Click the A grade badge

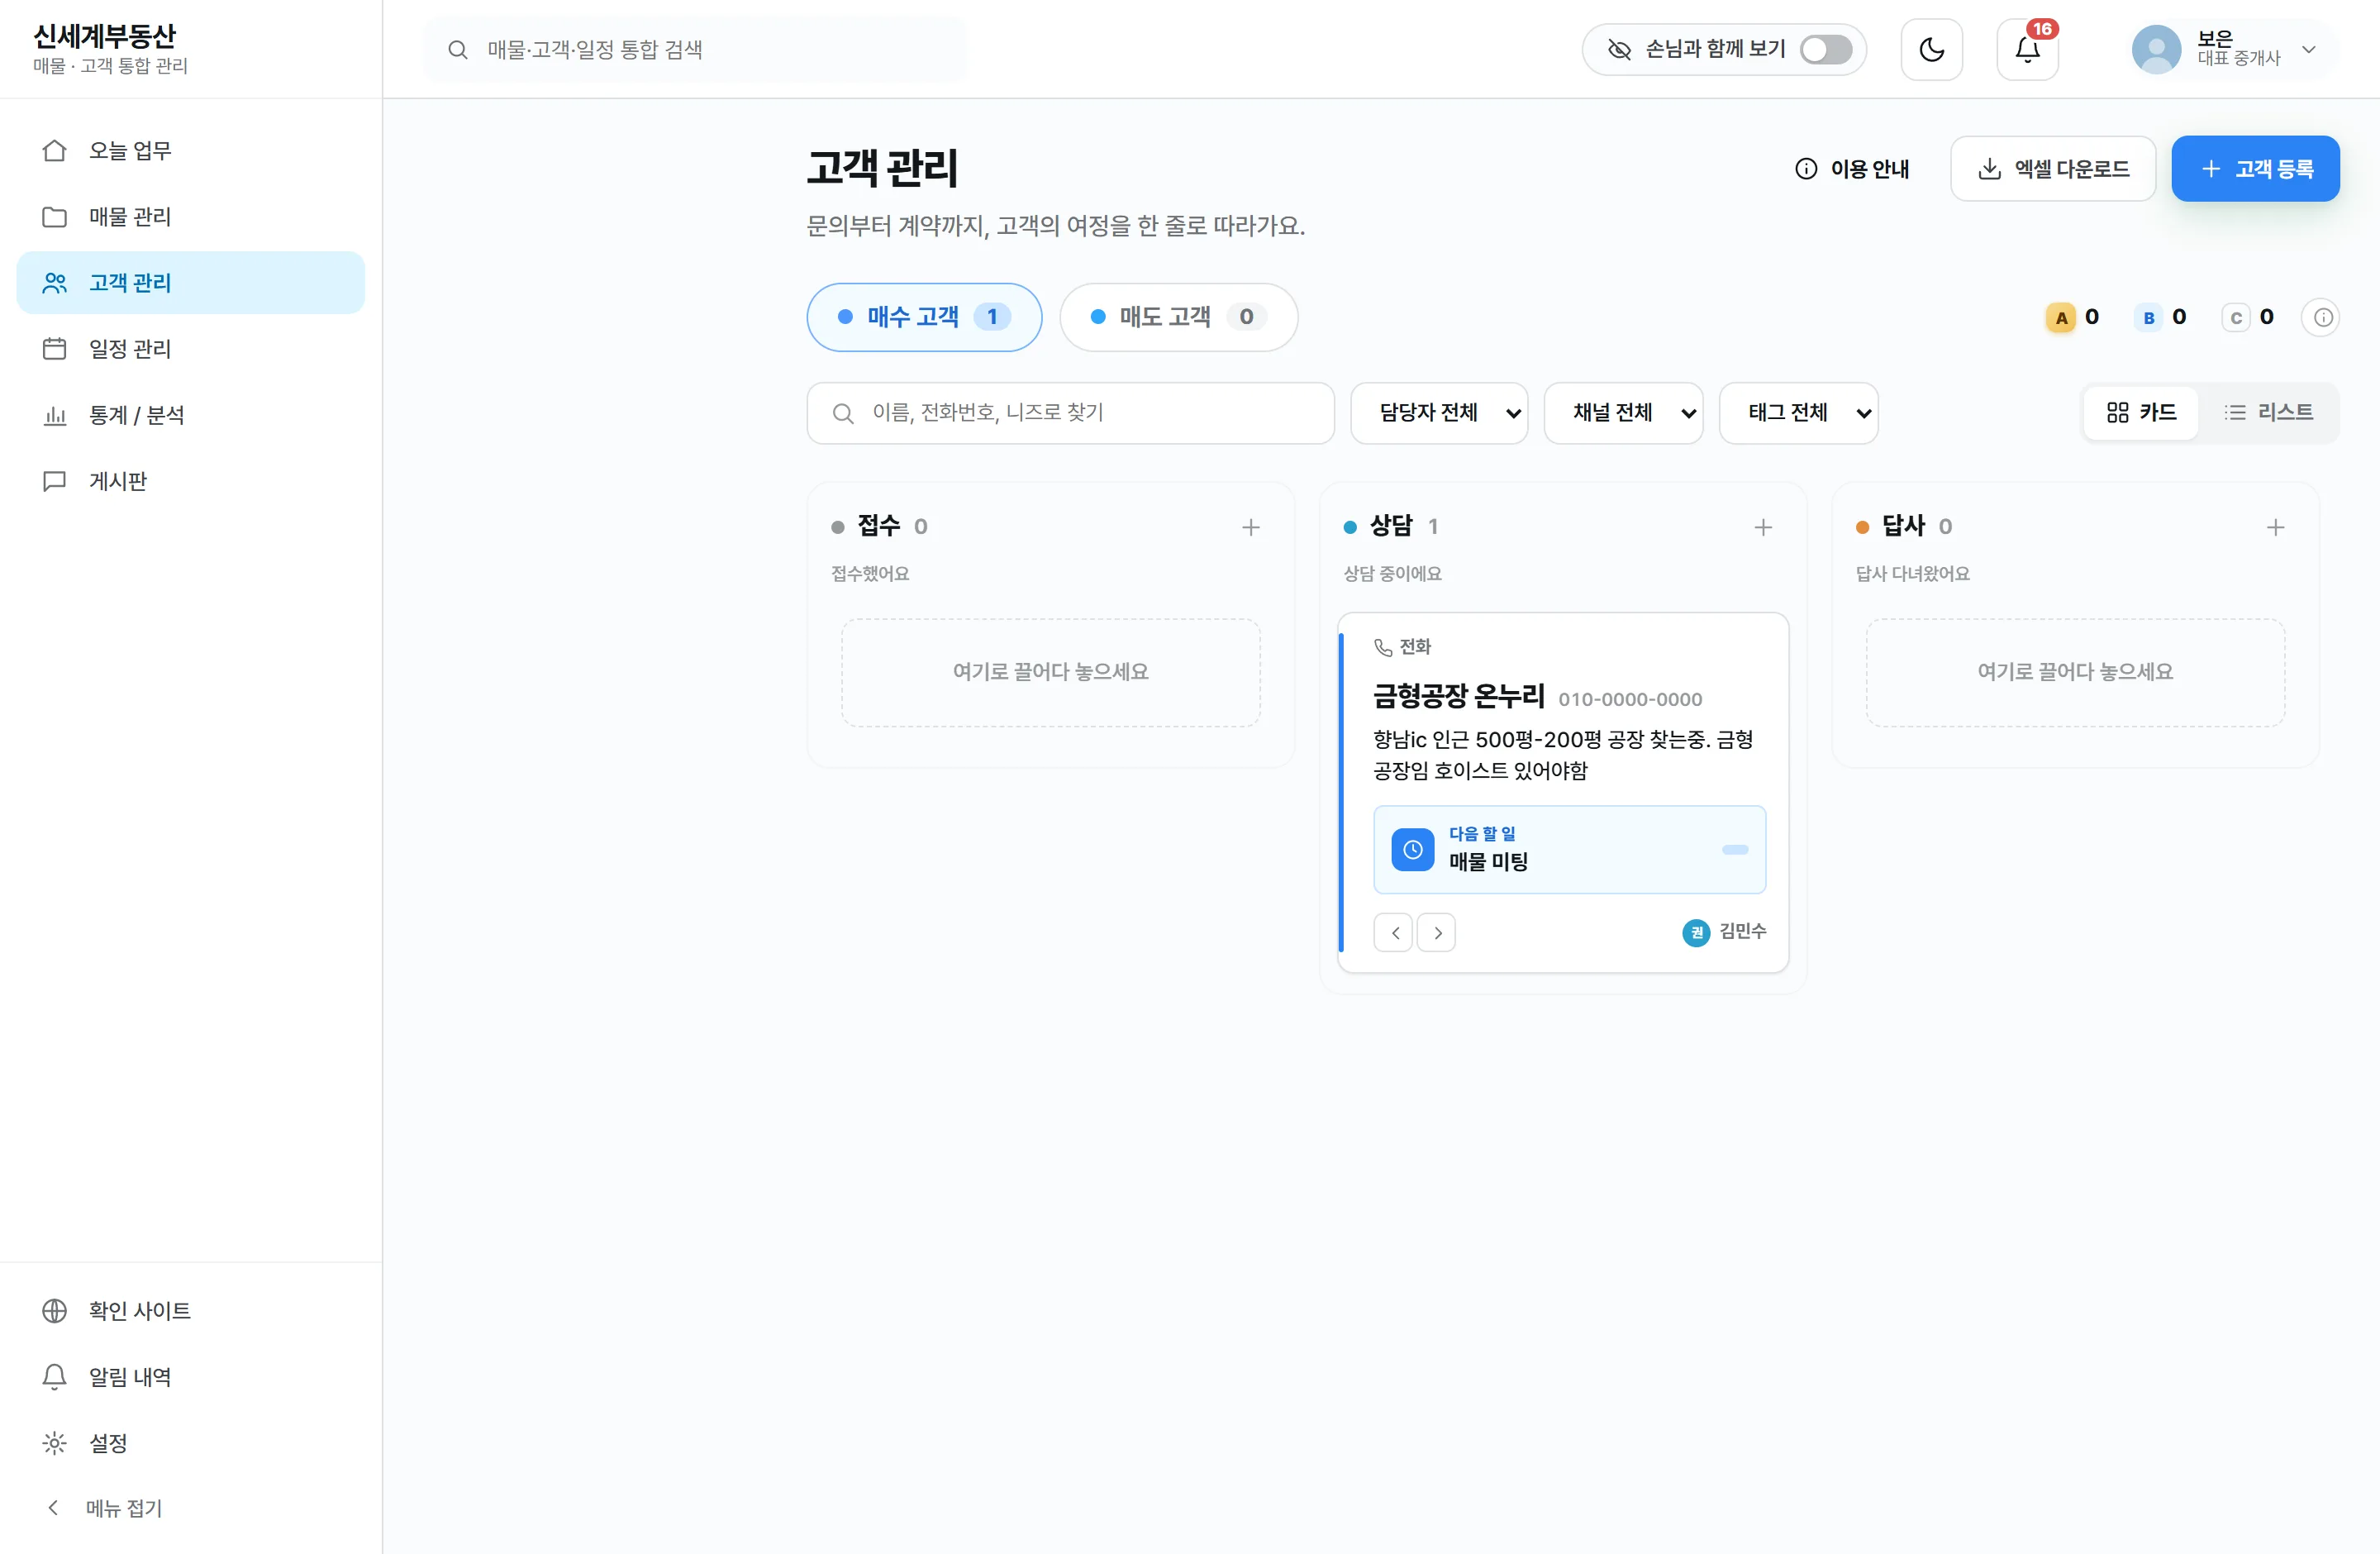(2061, 318)
